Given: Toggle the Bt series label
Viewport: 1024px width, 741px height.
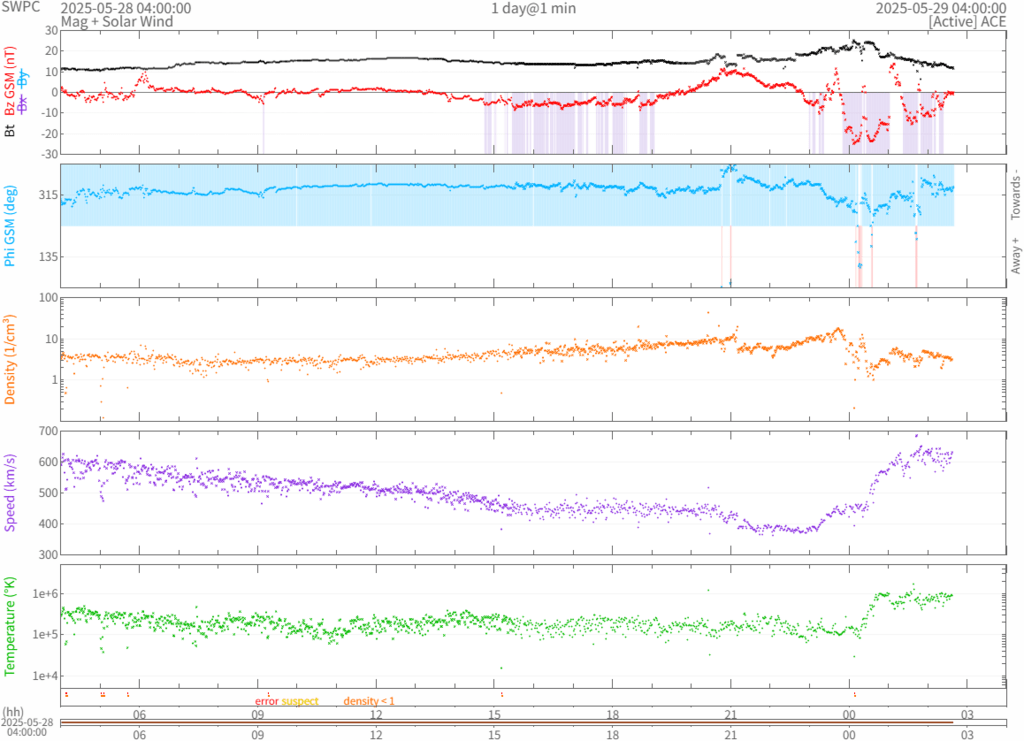Looking at the screenshot, I should click(10, 130).
